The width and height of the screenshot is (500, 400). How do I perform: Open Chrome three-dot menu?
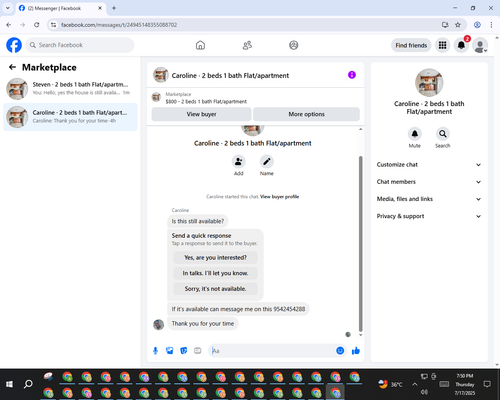pos(491,25)
